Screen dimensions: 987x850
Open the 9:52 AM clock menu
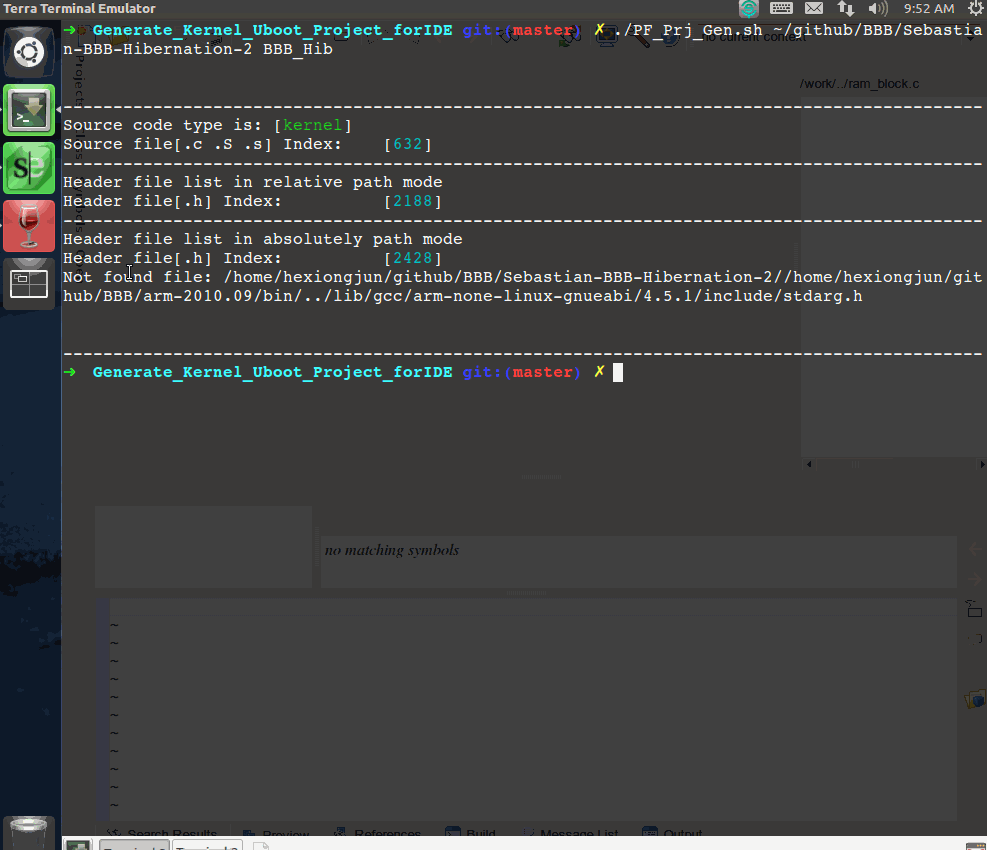tap(929, 8)
